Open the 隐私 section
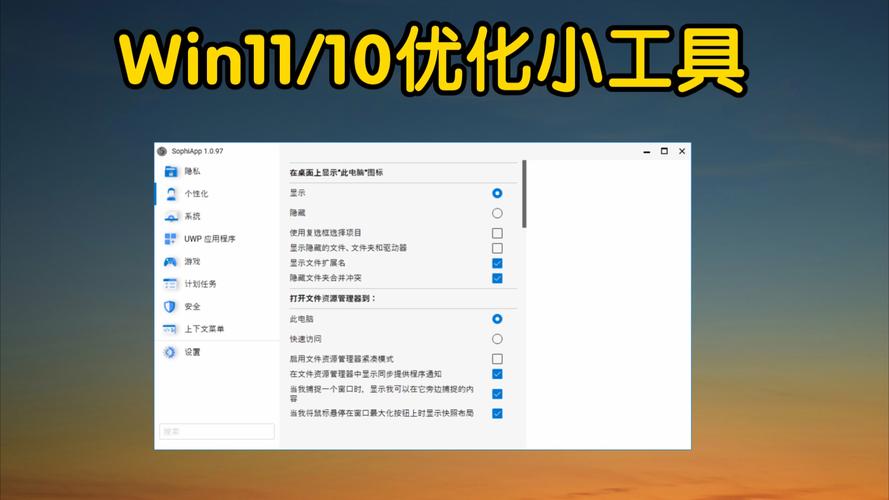 217,171
